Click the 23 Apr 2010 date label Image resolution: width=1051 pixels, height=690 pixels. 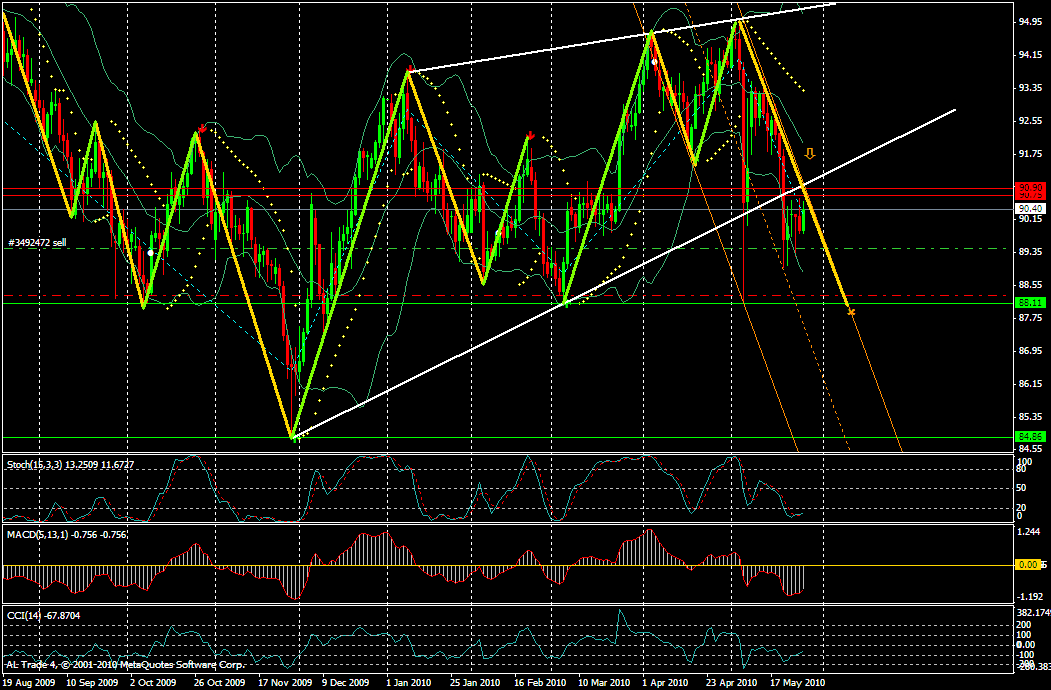pos(728,682)
